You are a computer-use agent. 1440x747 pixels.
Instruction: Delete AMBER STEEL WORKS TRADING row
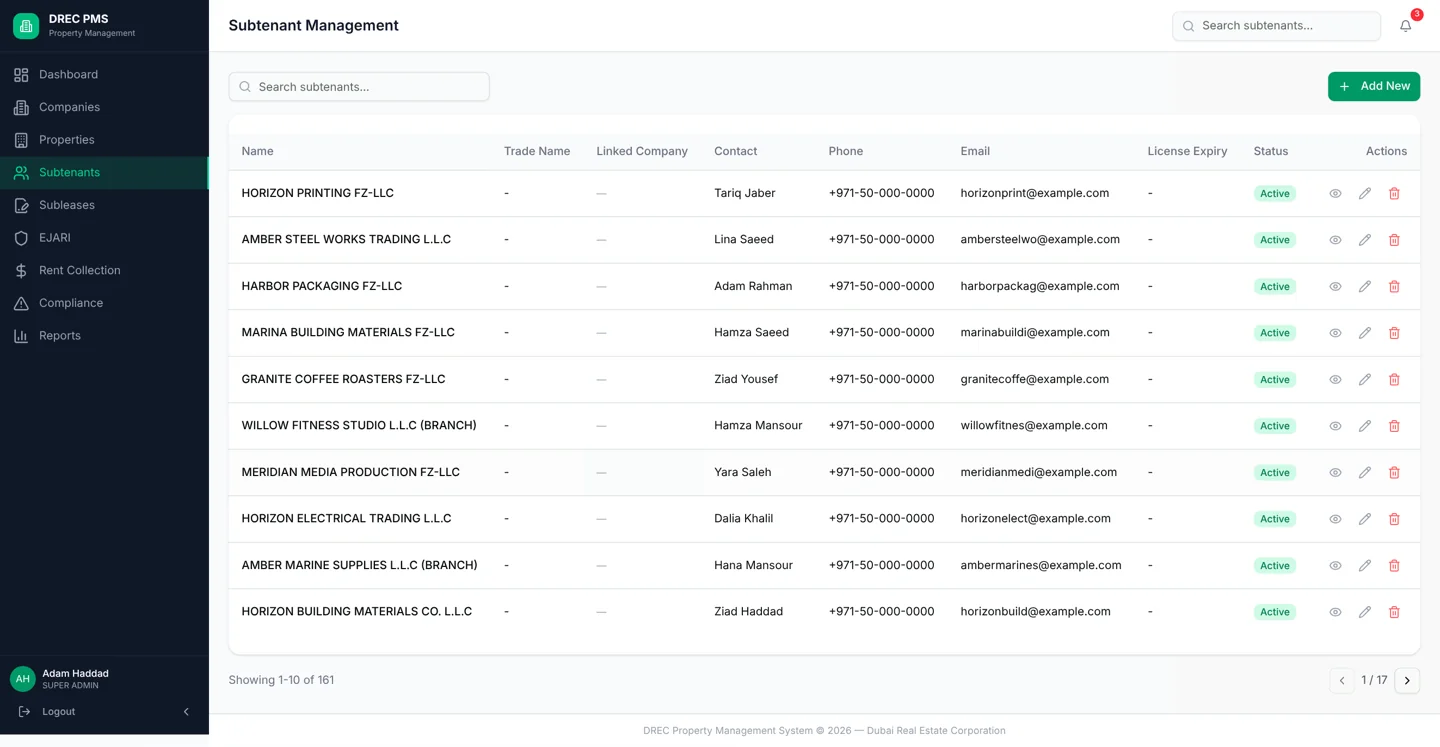(1394, 240)
